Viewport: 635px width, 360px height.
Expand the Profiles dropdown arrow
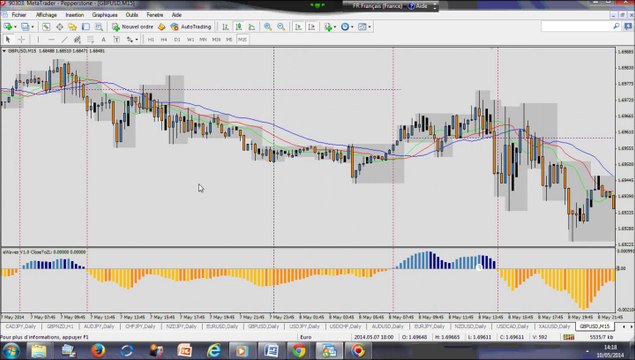[x=33, y=27]
